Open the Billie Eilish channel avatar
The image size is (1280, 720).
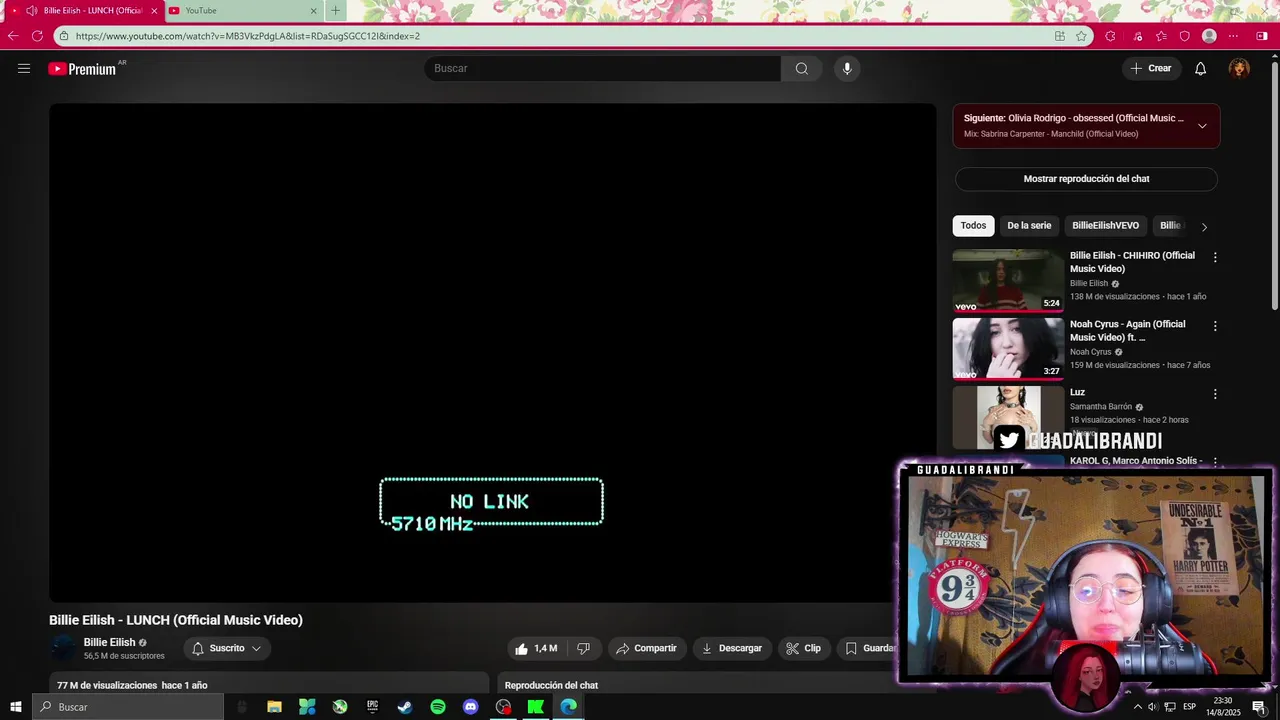tap(64, 648)
